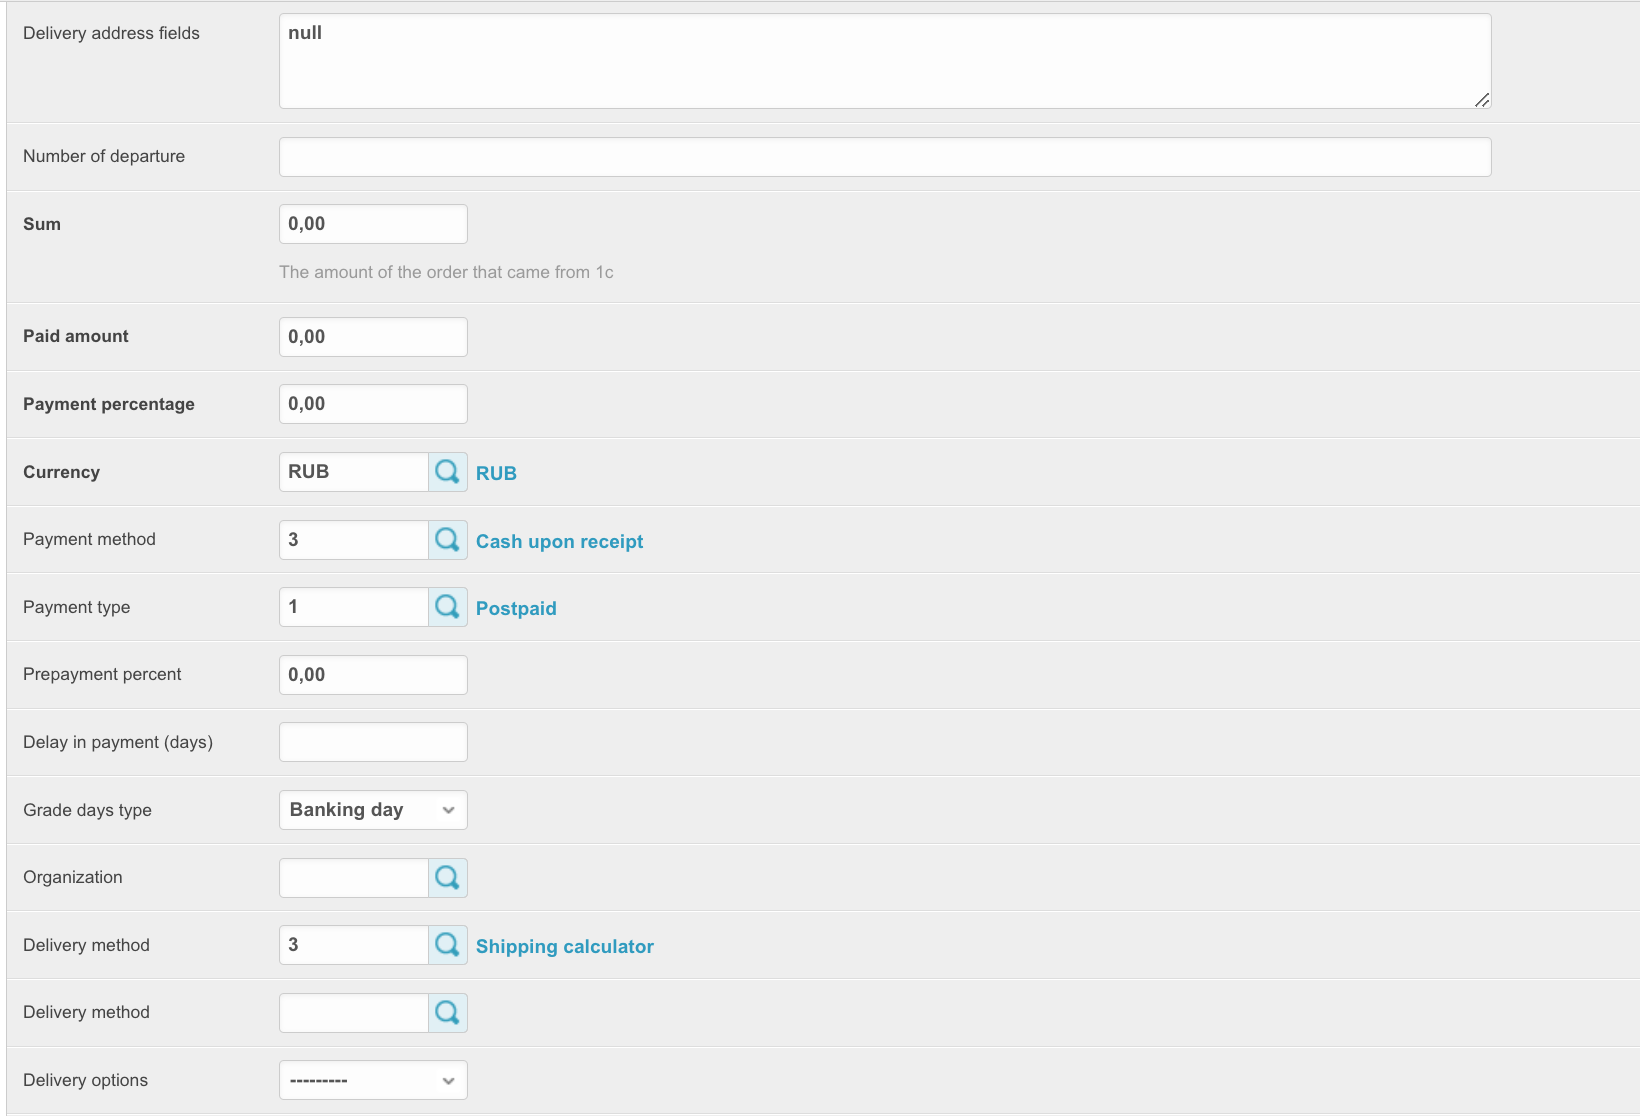
Task: Select the Paid amount input box
Action: click(372, 337)
